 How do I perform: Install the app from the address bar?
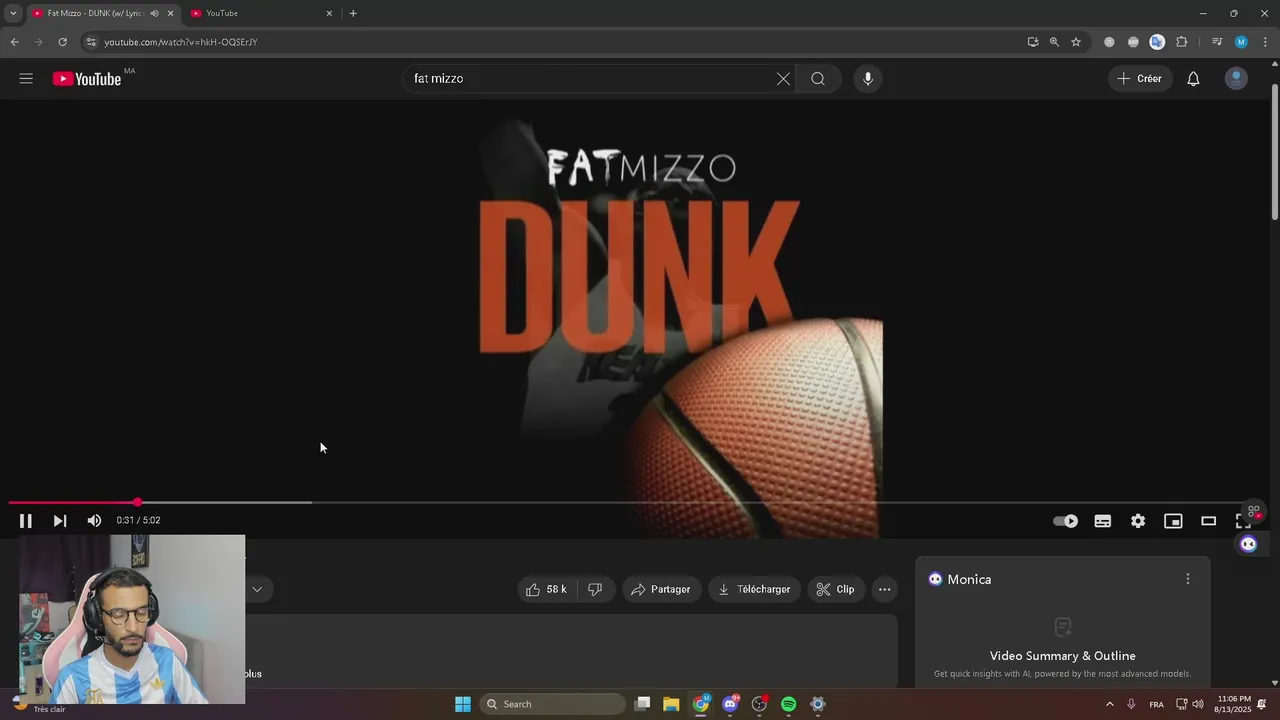tap(1033, 42)
